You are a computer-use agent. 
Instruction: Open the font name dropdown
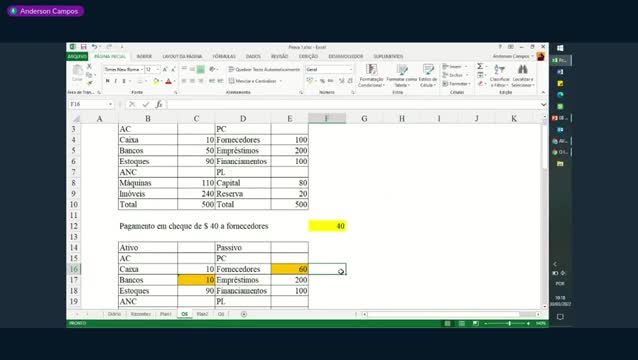pyautogui.click(x=142, y=70)
